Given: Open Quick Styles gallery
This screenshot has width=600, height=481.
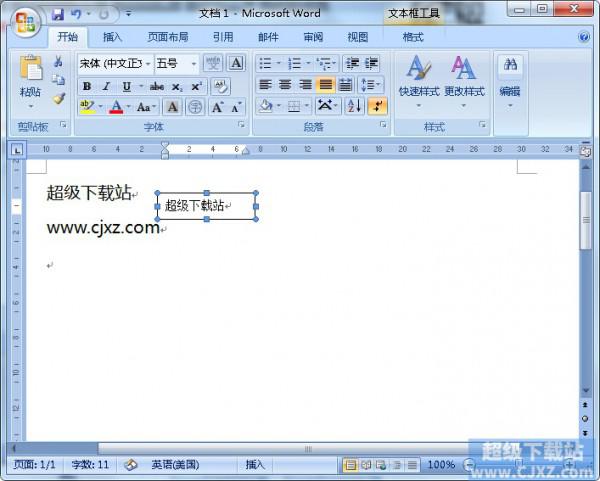Looking at the screenshot, I should click(419, 81).
